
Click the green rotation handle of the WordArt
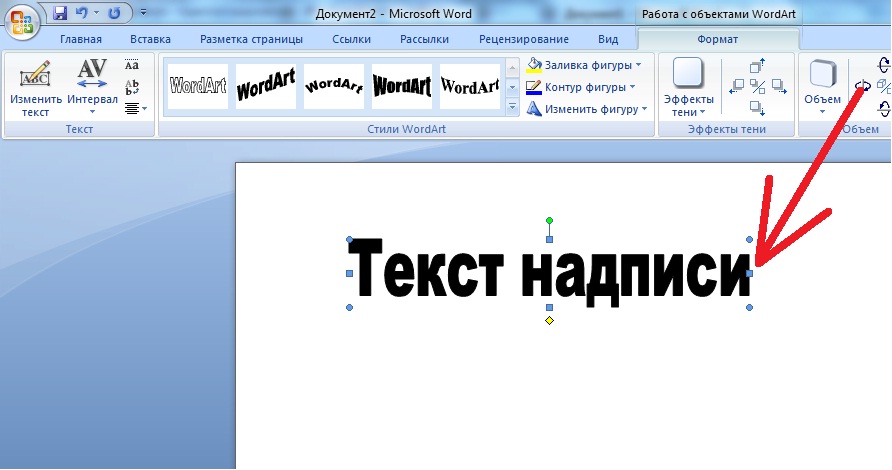[550, 220]
